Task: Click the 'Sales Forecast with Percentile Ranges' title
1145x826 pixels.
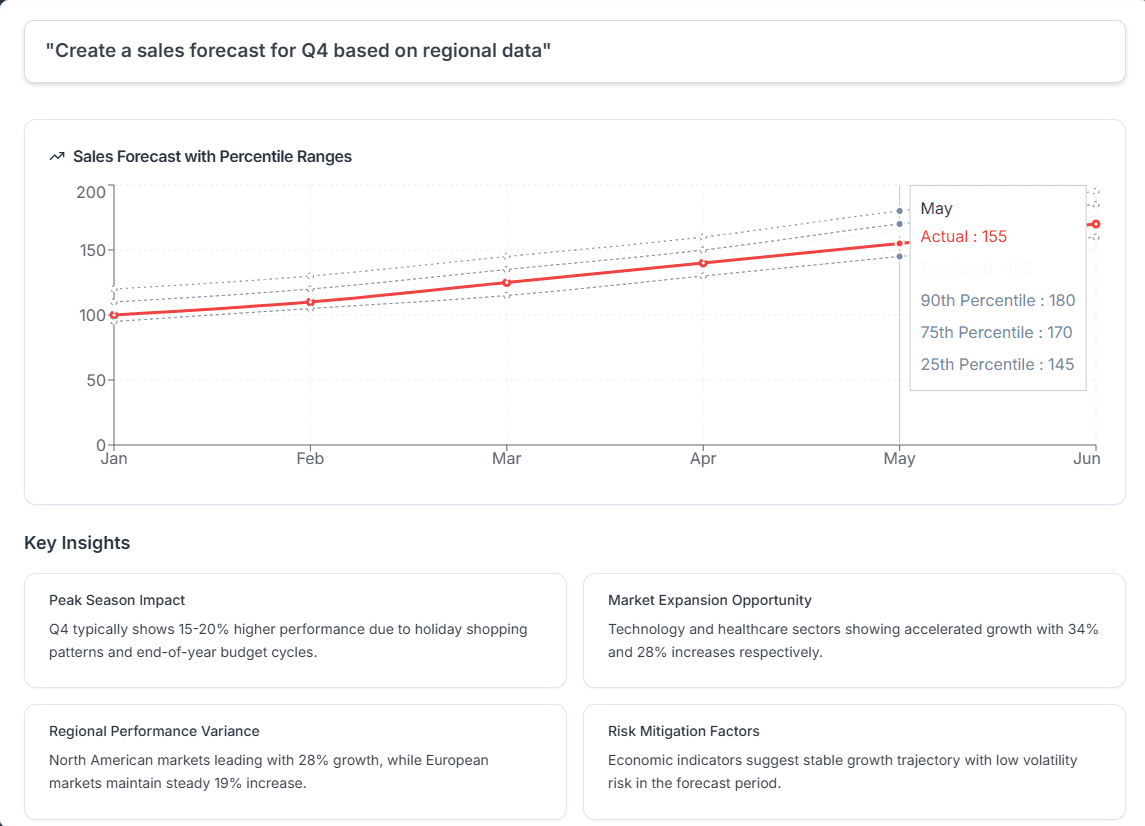Action: 212,157
